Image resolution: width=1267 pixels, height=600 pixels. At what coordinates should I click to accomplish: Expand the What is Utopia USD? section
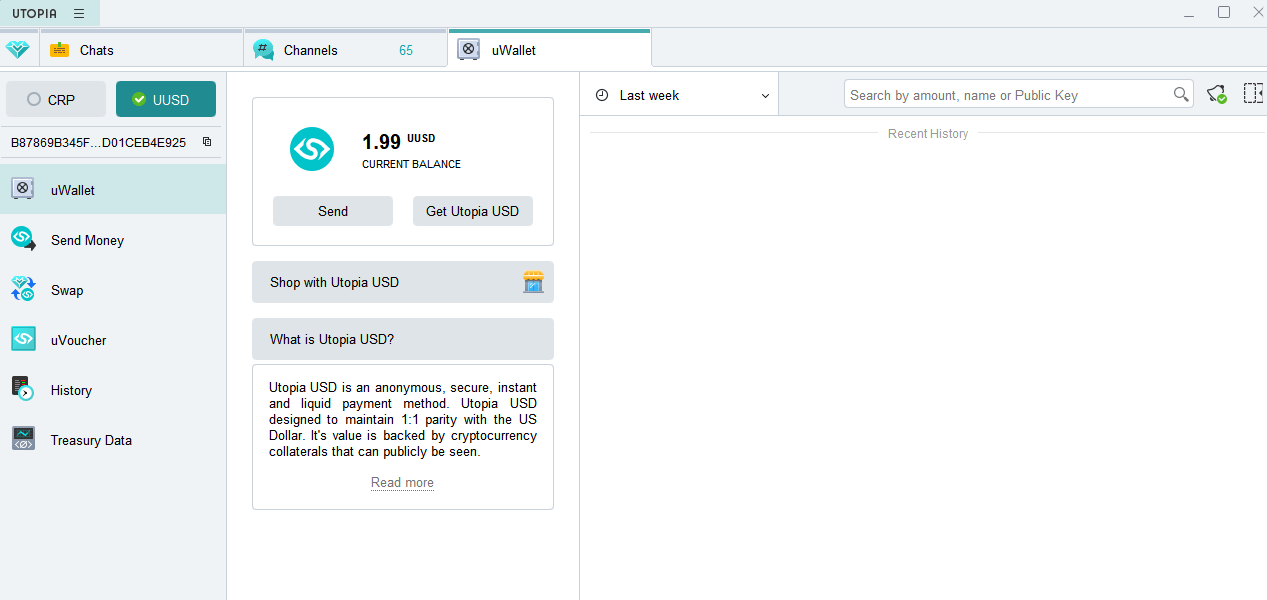[x=402, y=339]
